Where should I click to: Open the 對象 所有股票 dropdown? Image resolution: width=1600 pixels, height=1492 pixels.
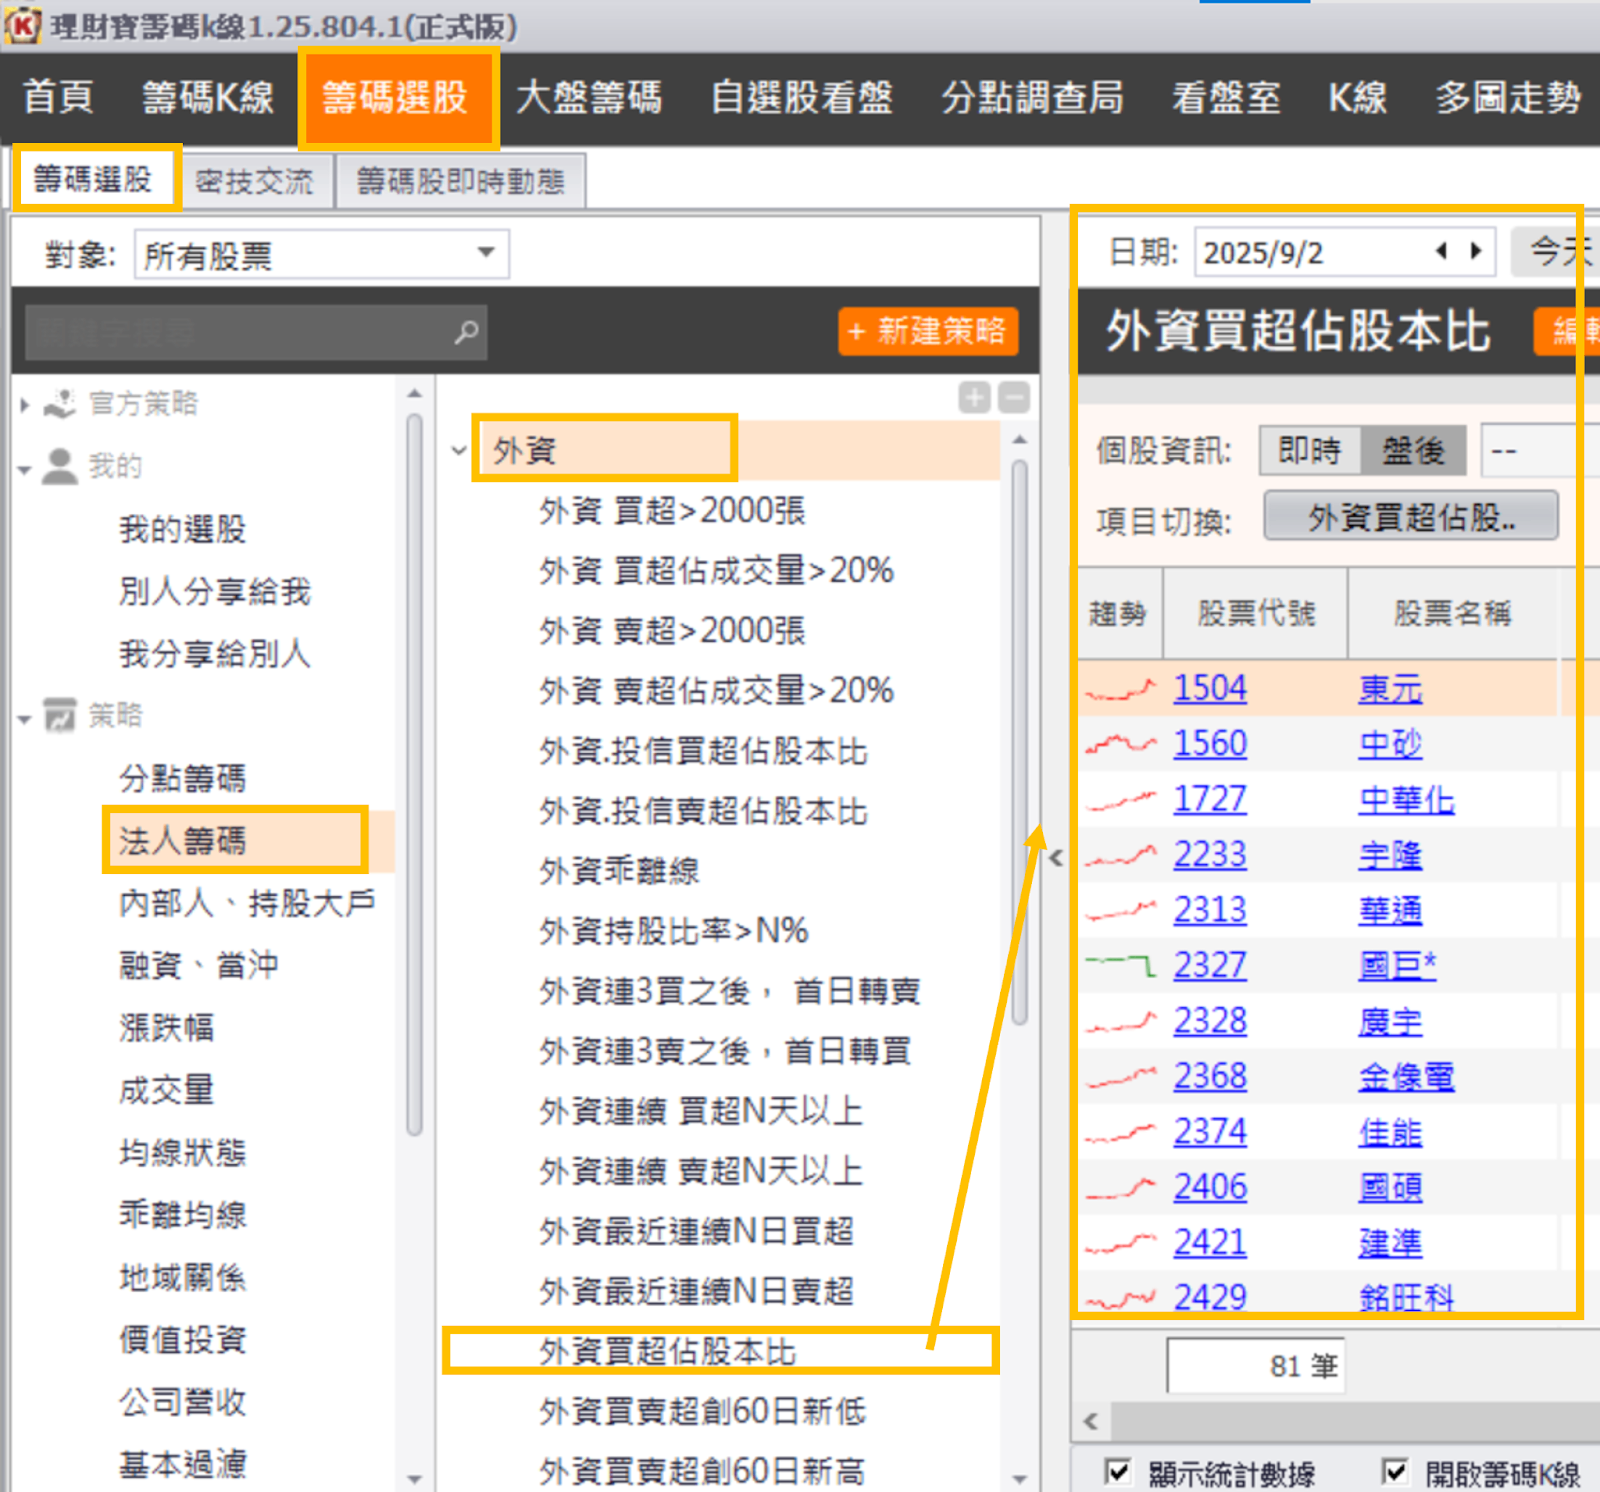(x=486, y=254)
